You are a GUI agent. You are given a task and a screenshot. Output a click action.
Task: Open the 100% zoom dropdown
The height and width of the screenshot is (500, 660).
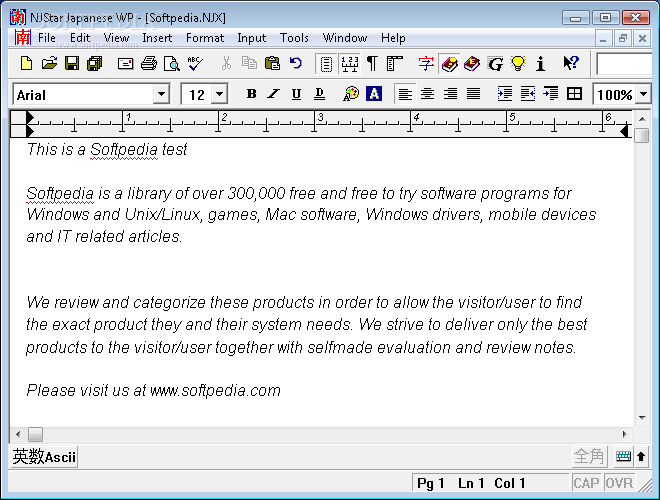tap(643, 94)
